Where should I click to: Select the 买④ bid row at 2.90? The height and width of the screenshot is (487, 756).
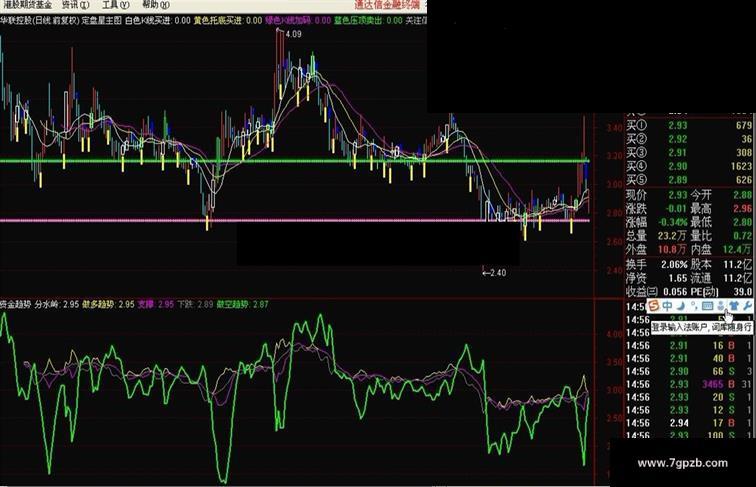[x=689, y=166]
